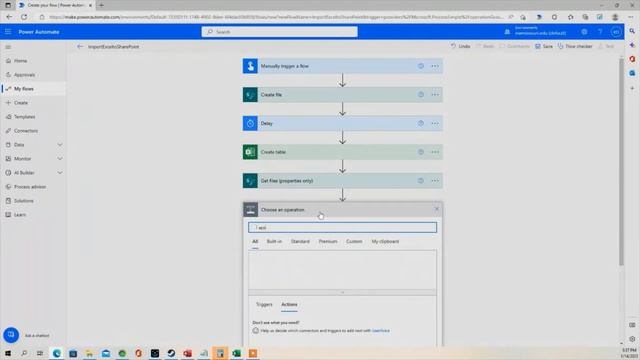
Task: Select the Premium tab
Action: click(x=328, y=242)
